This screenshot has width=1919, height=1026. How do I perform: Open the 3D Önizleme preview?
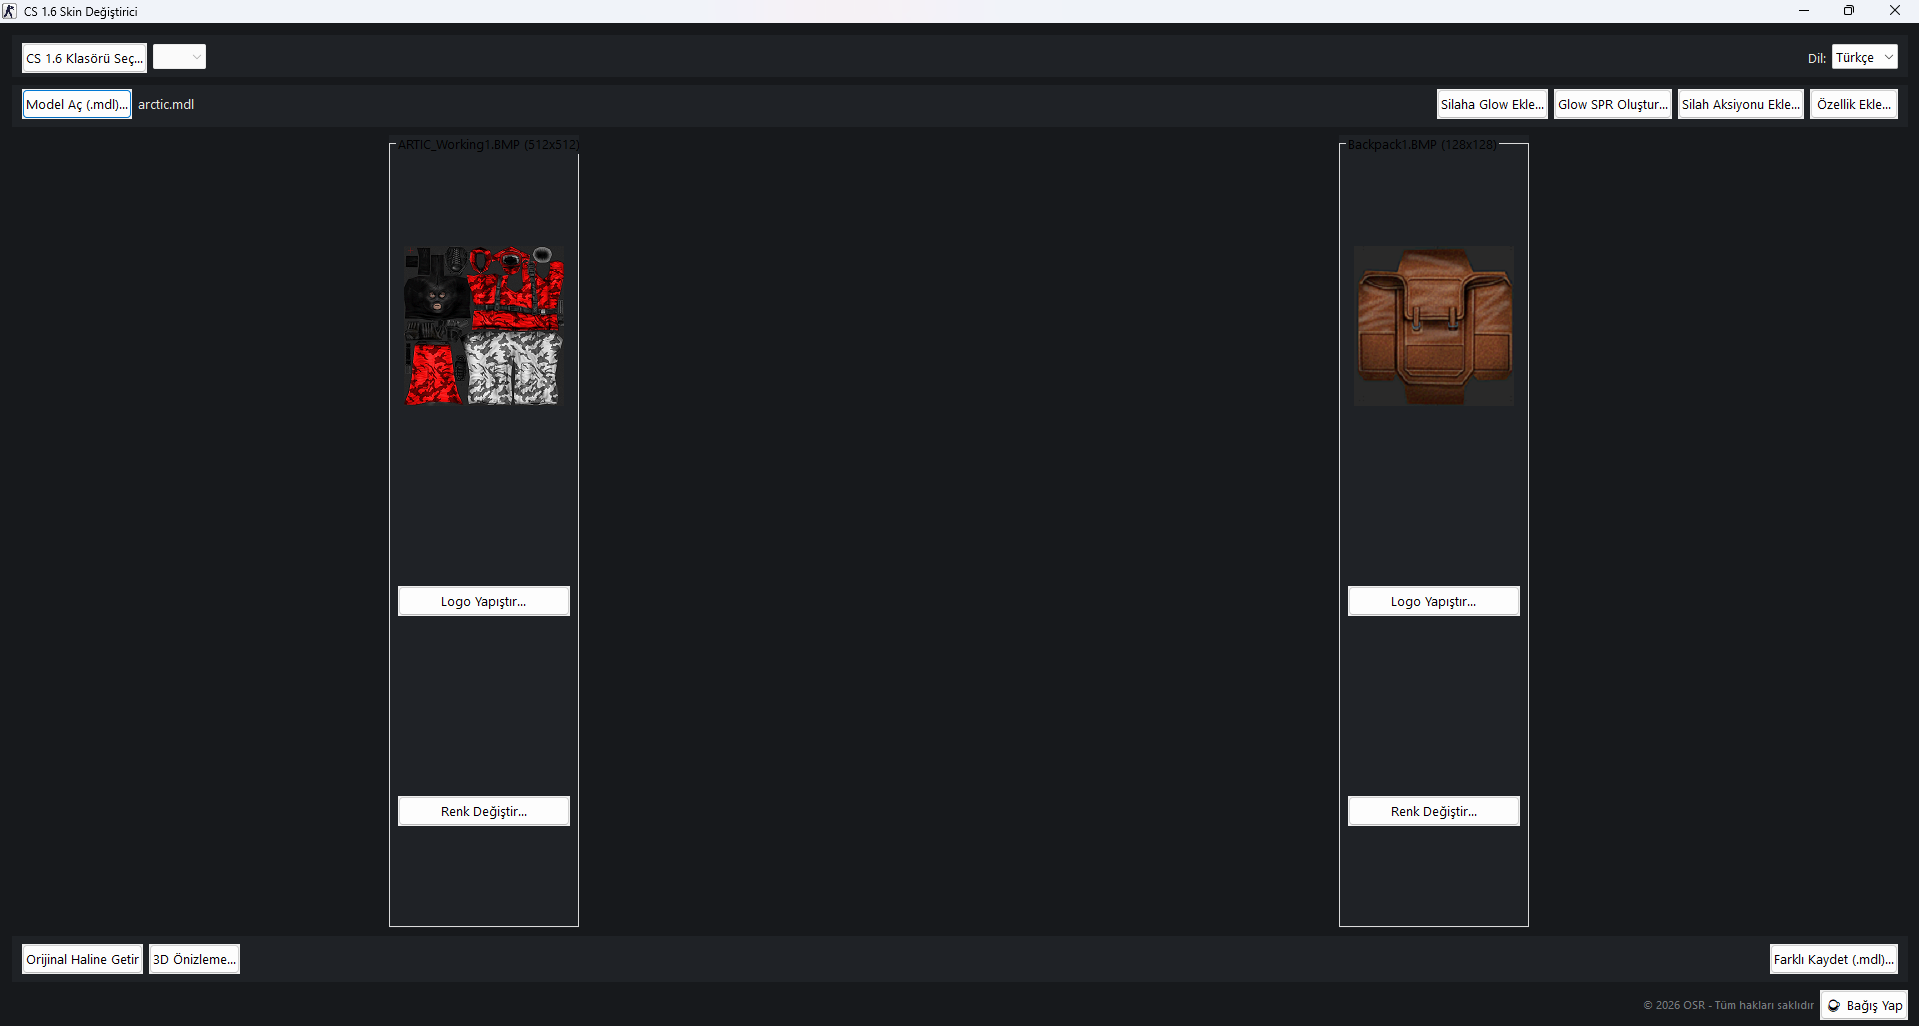(194, 959)
